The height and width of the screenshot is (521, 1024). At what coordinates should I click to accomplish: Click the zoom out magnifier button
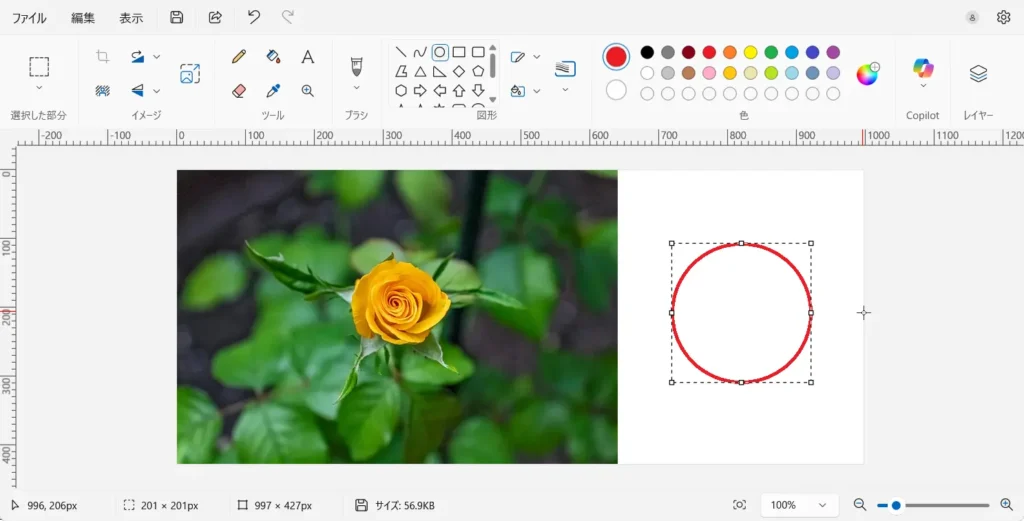click(x=860, y=505)
